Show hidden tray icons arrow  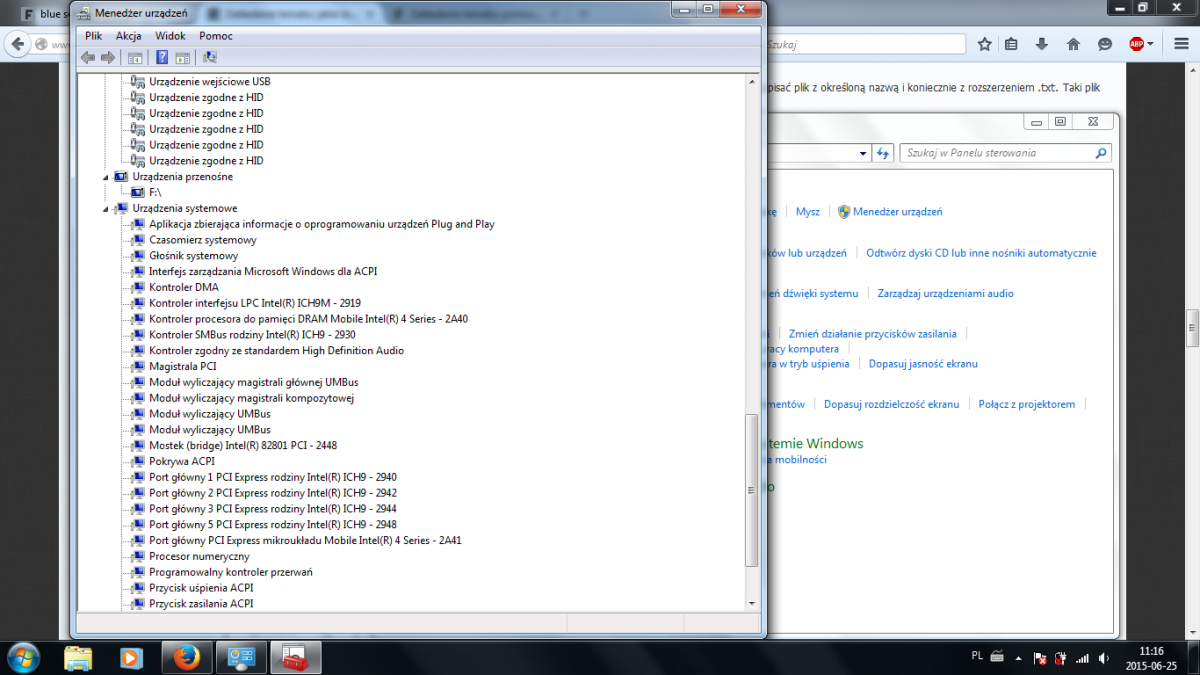[x=1020, y=660]
